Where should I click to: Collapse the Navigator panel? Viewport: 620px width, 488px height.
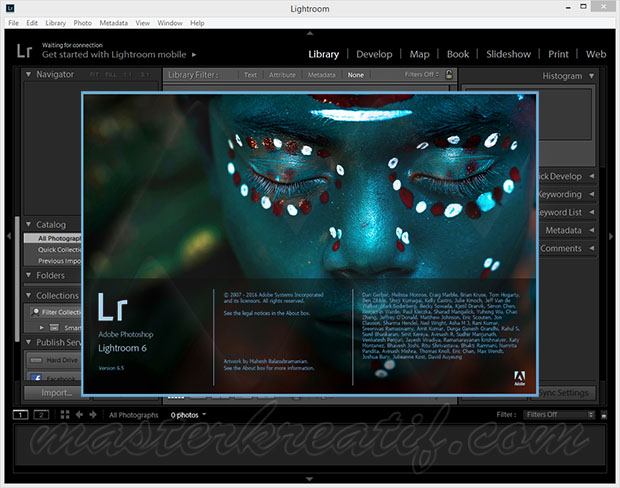click(28, 74)
